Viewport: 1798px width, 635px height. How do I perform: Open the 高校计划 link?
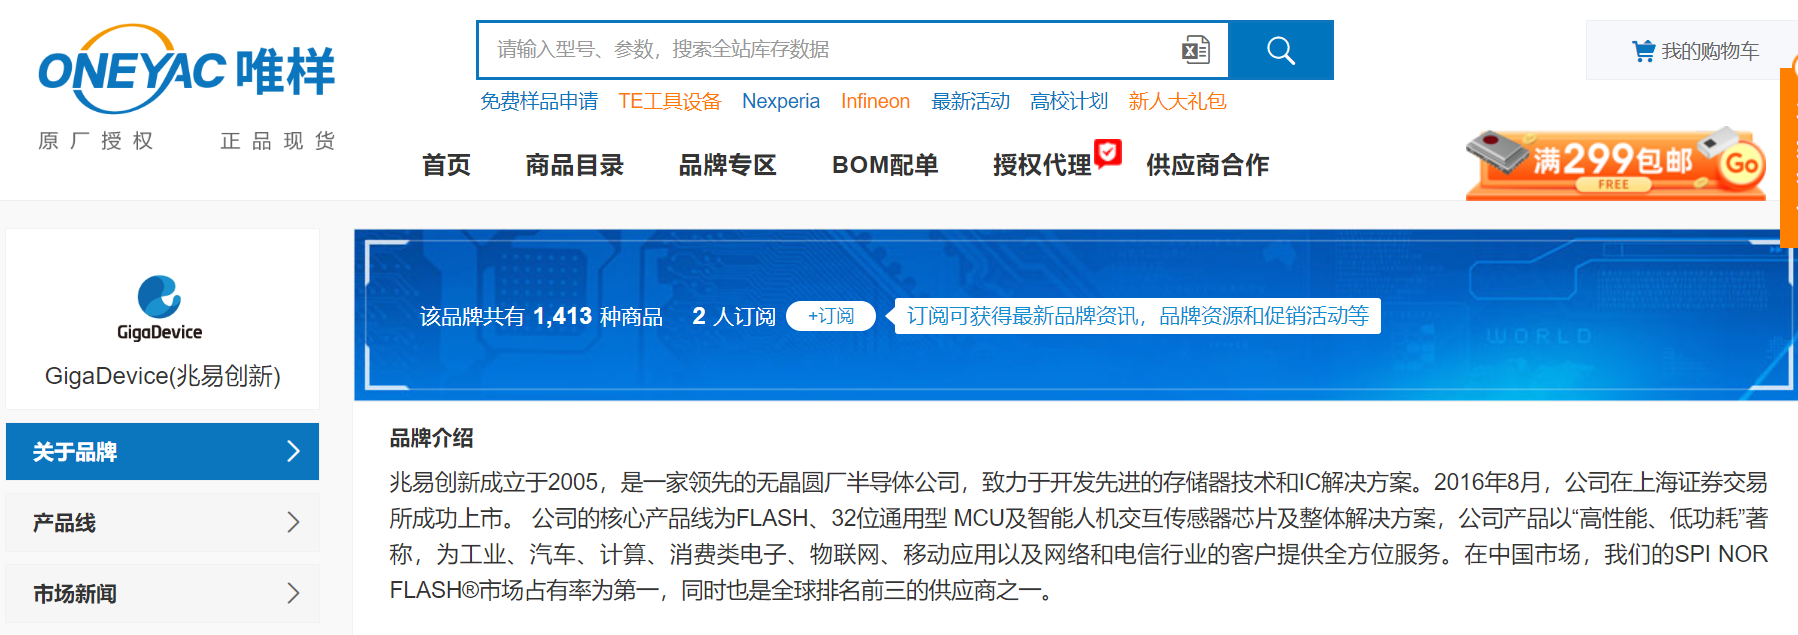click(x=1069, y=101)
